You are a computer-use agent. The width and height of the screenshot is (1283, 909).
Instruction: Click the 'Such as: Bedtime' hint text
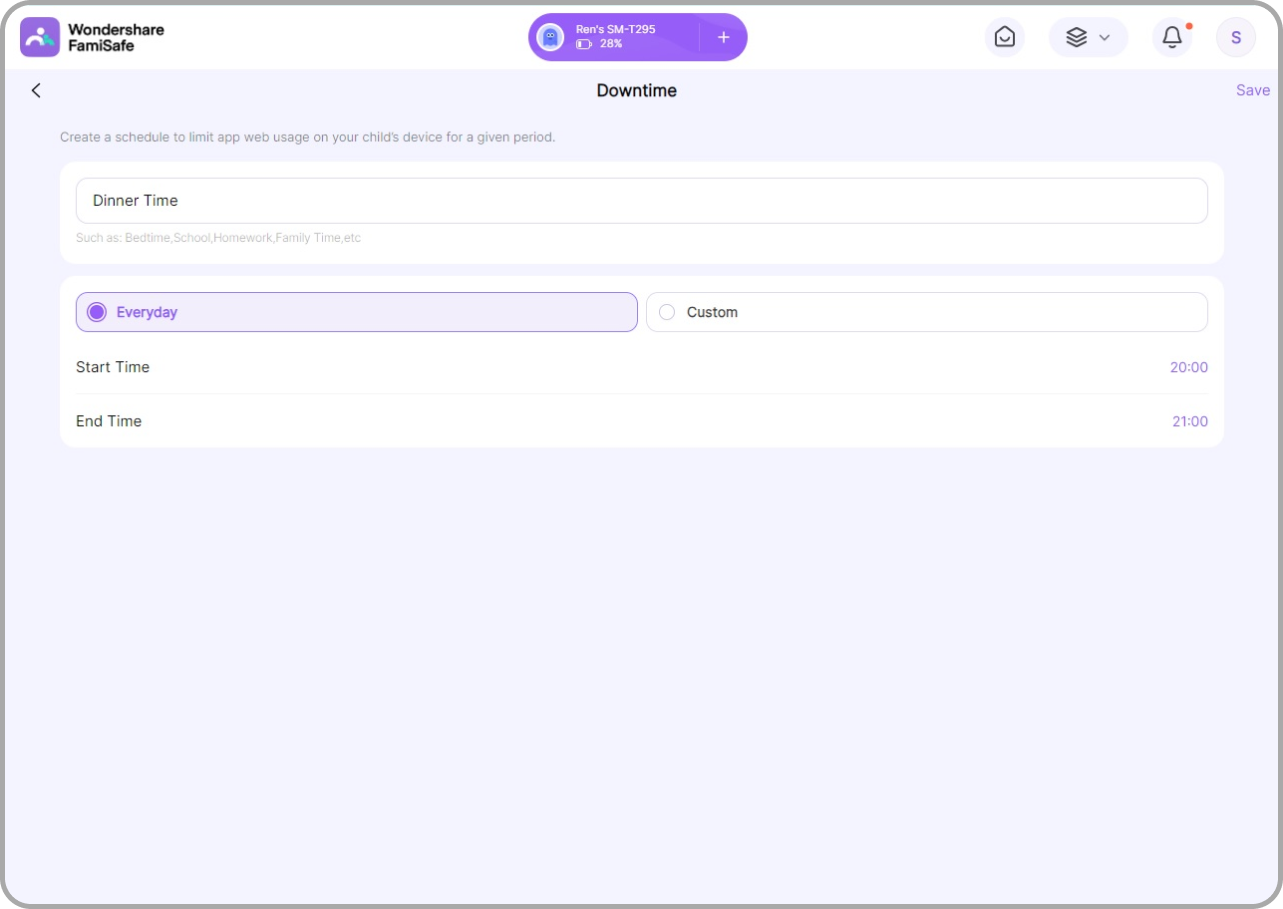pyautogui.click(x=218, y=238)
